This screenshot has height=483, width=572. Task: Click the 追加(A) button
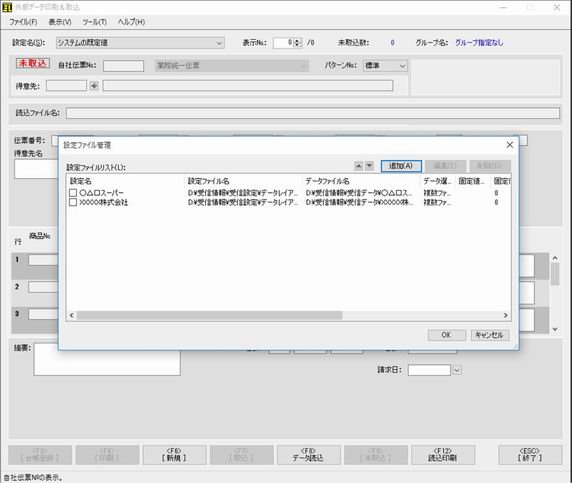tap(401, 166)
